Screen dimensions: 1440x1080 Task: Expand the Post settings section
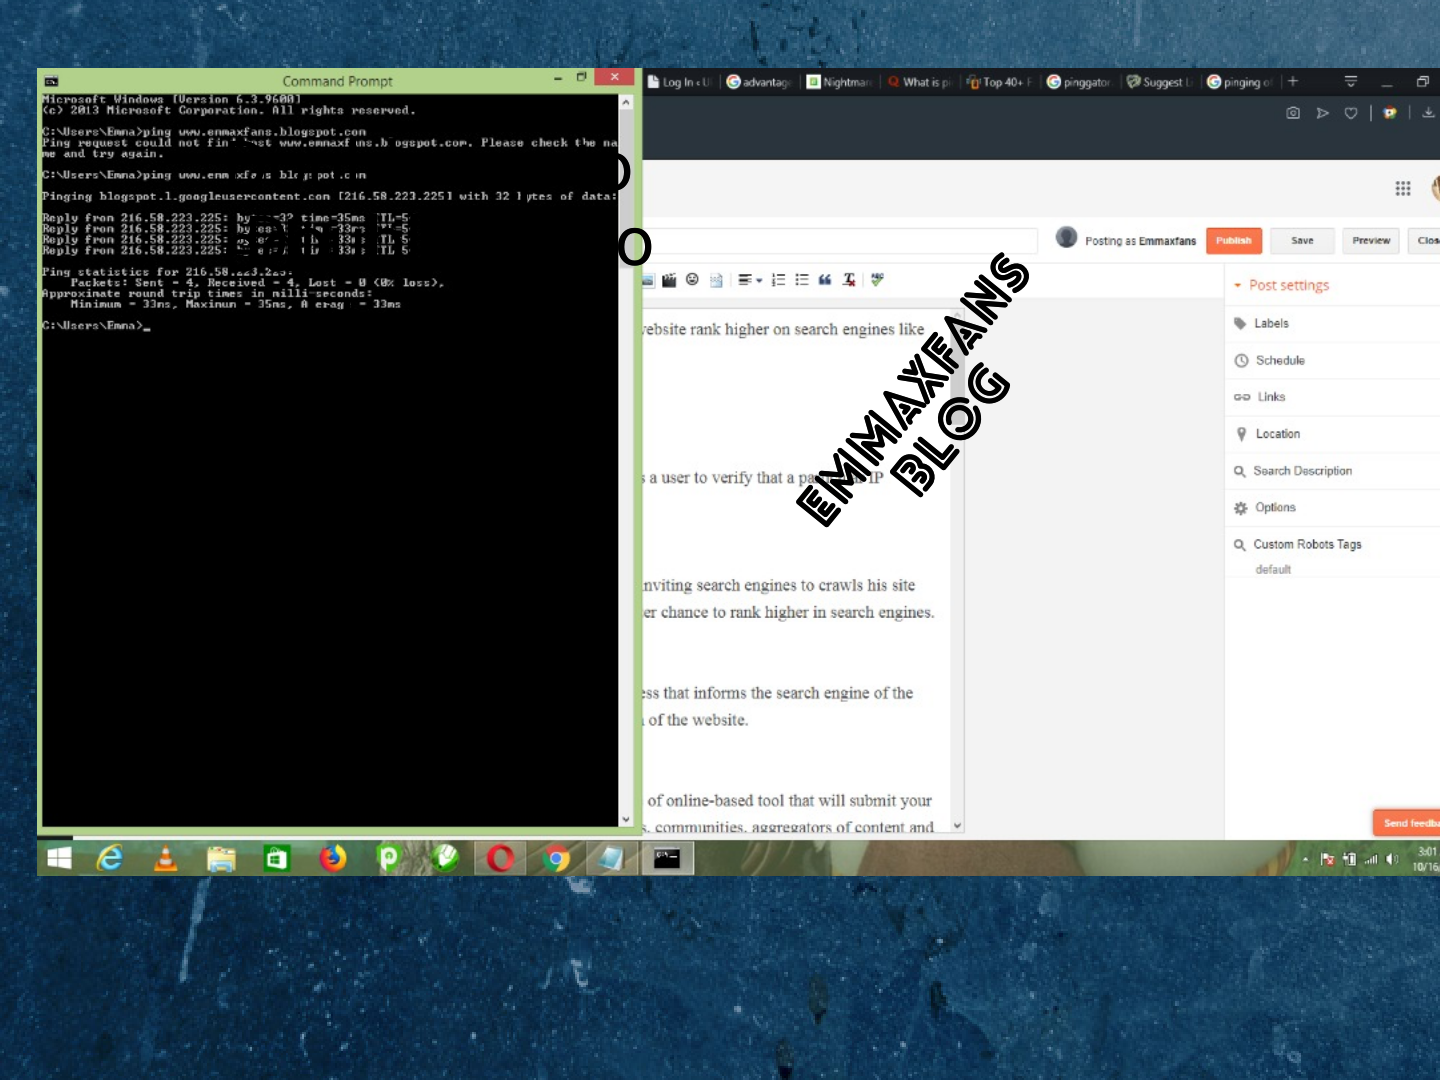pos(1289,285)
